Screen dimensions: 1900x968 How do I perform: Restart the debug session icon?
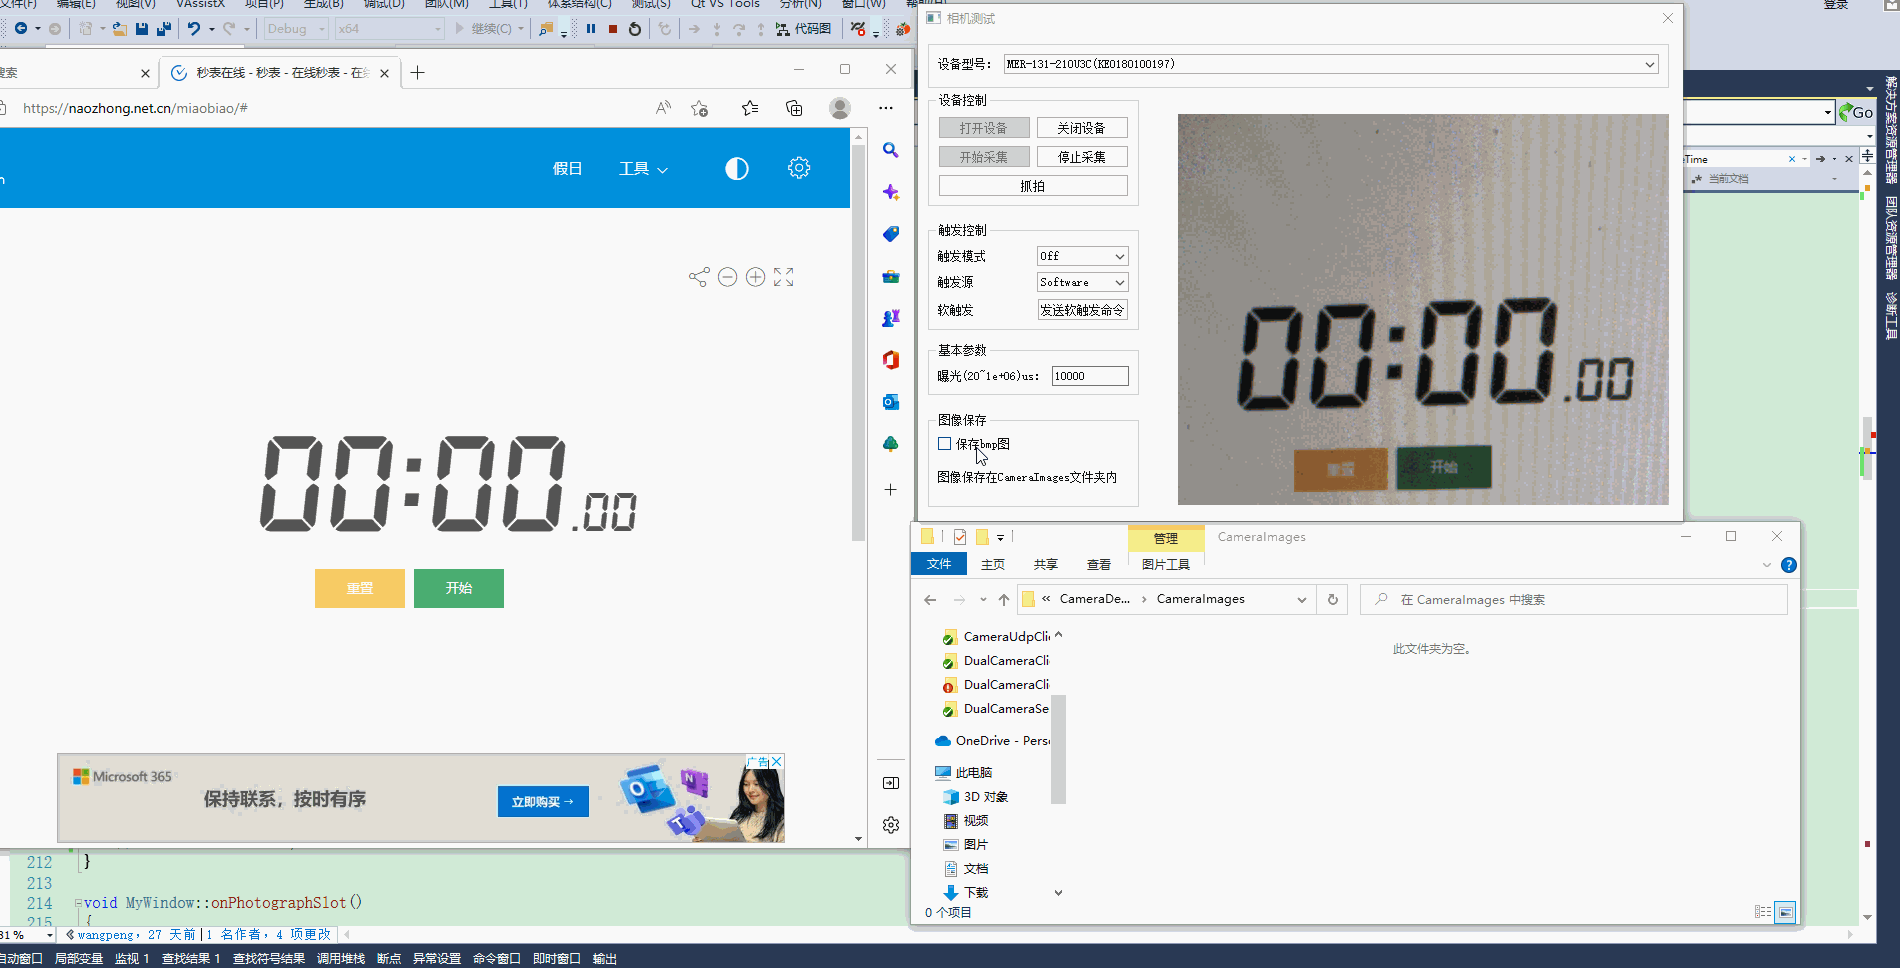pyautogui.click(x=635, y=29)
